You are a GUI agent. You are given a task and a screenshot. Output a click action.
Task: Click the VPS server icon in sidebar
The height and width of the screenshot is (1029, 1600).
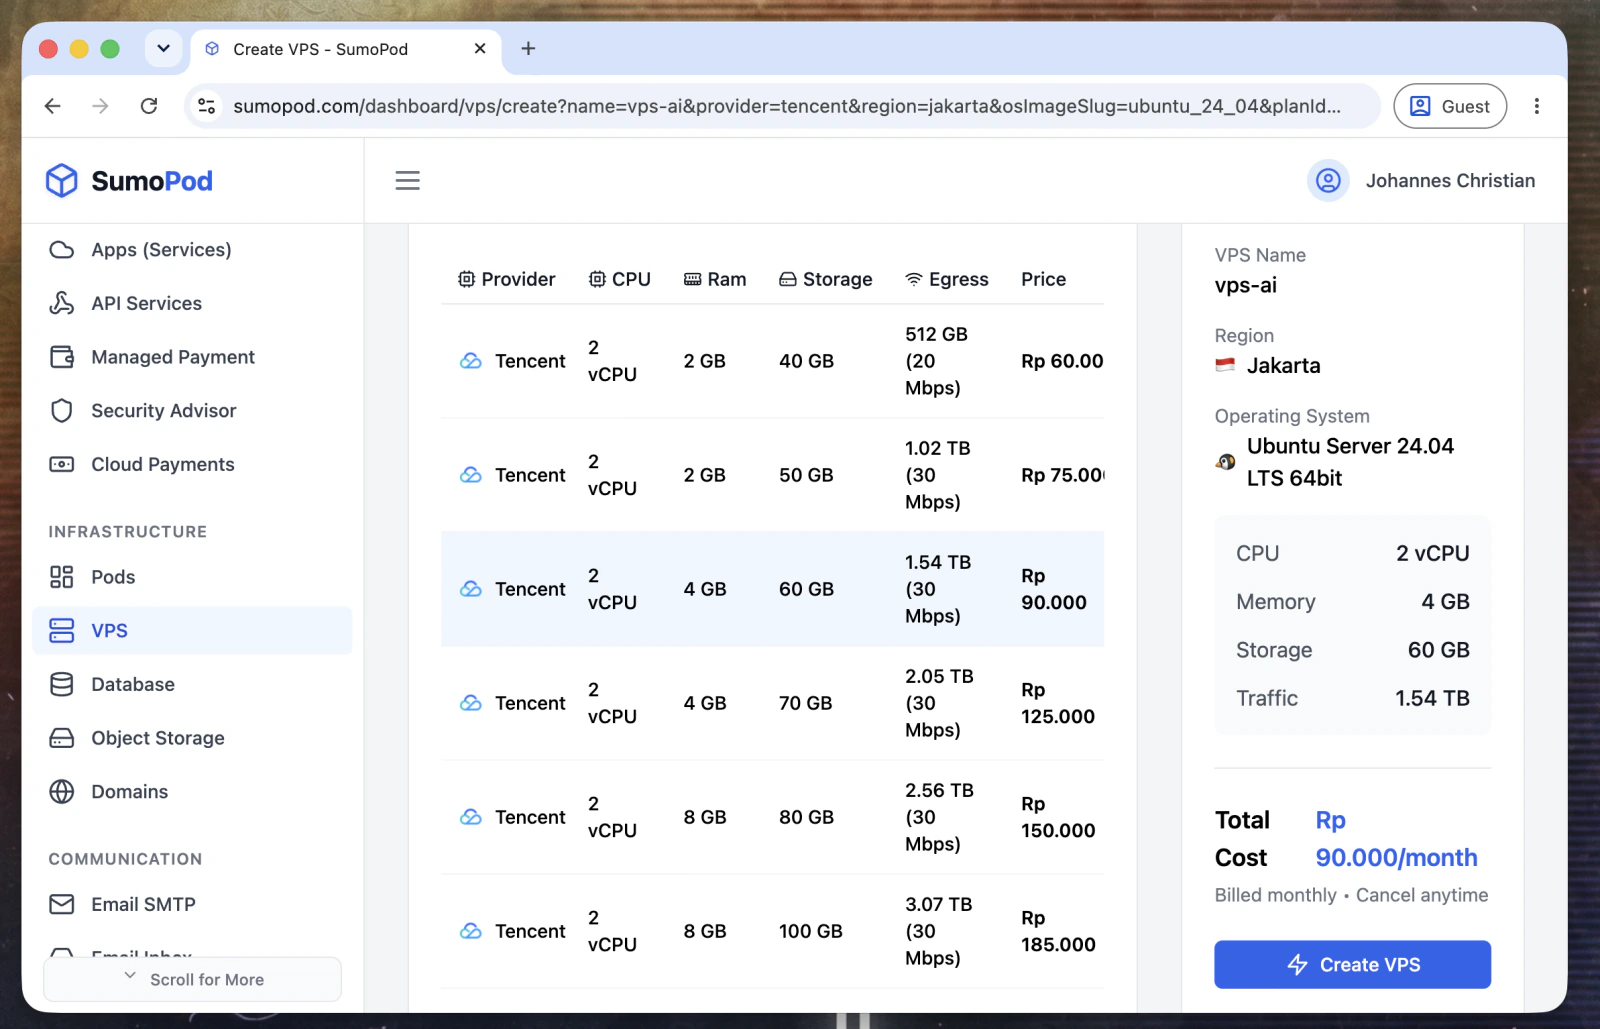point(62,631)
